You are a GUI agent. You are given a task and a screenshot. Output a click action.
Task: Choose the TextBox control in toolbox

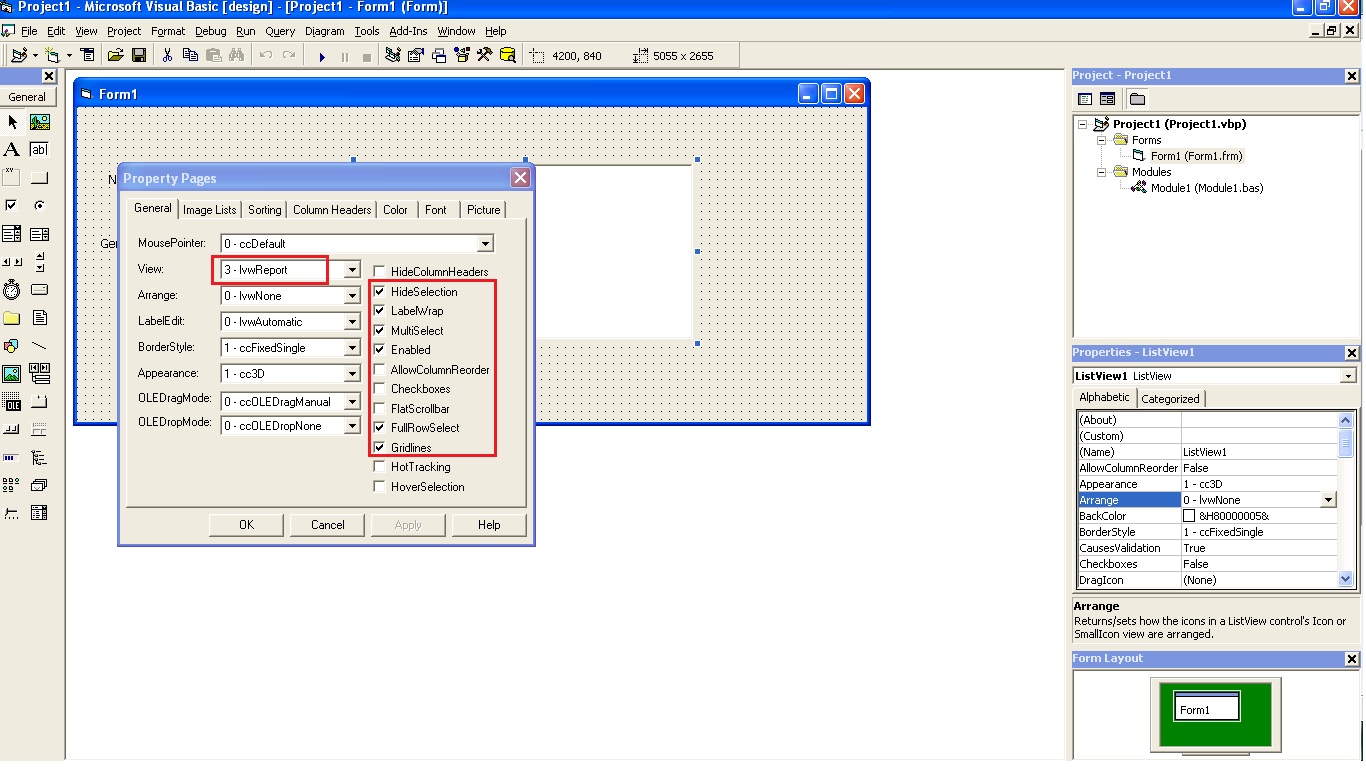point(40,150)
